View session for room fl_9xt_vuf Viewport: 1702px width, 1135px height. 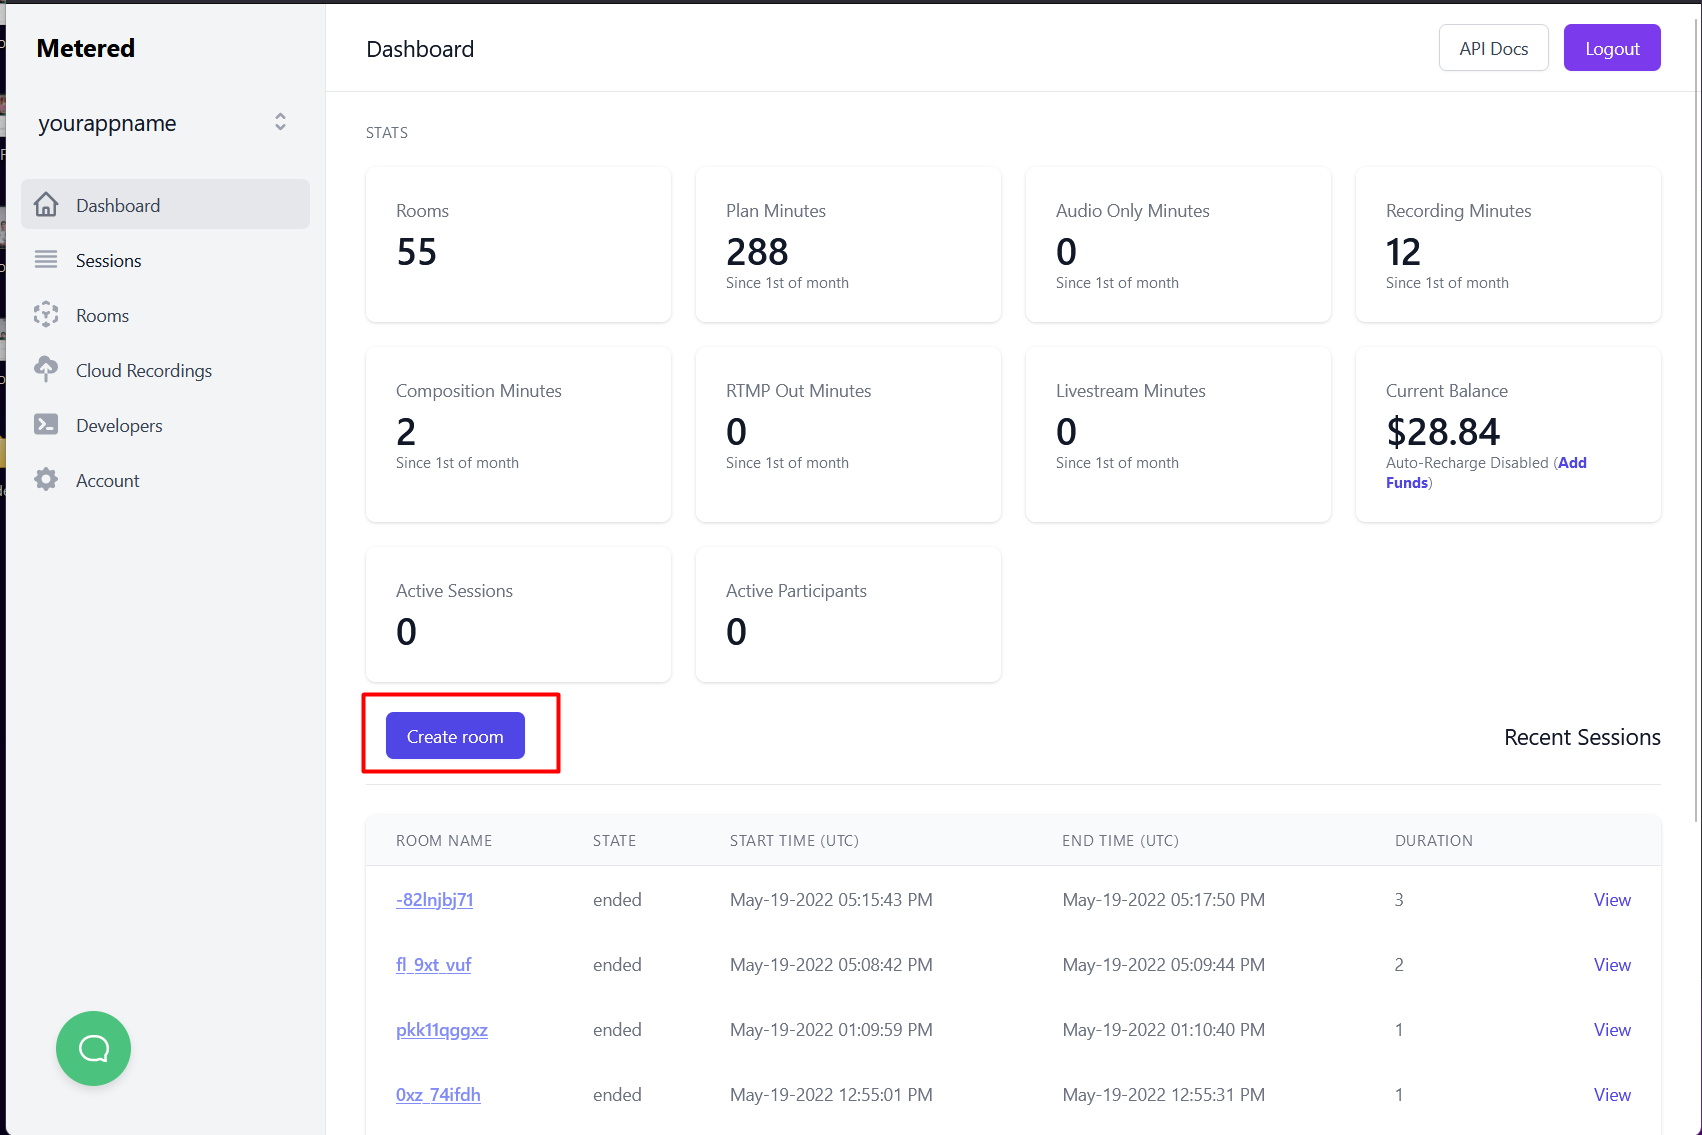1611,965
